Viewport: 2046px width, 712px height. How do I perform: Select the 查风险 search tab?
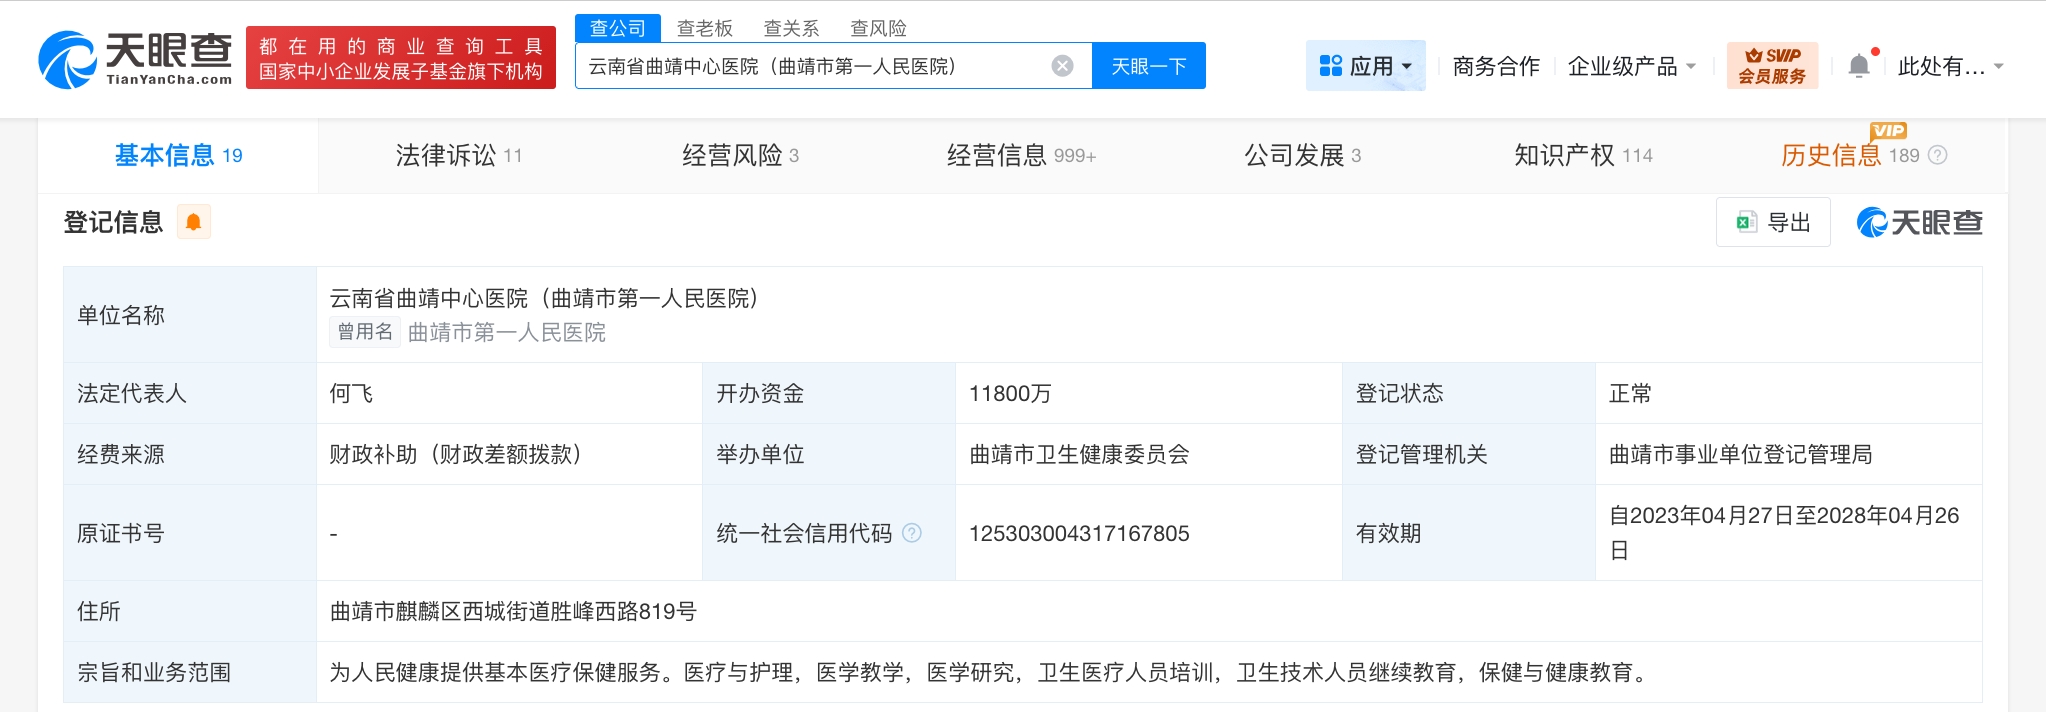(x=878, y=28)
